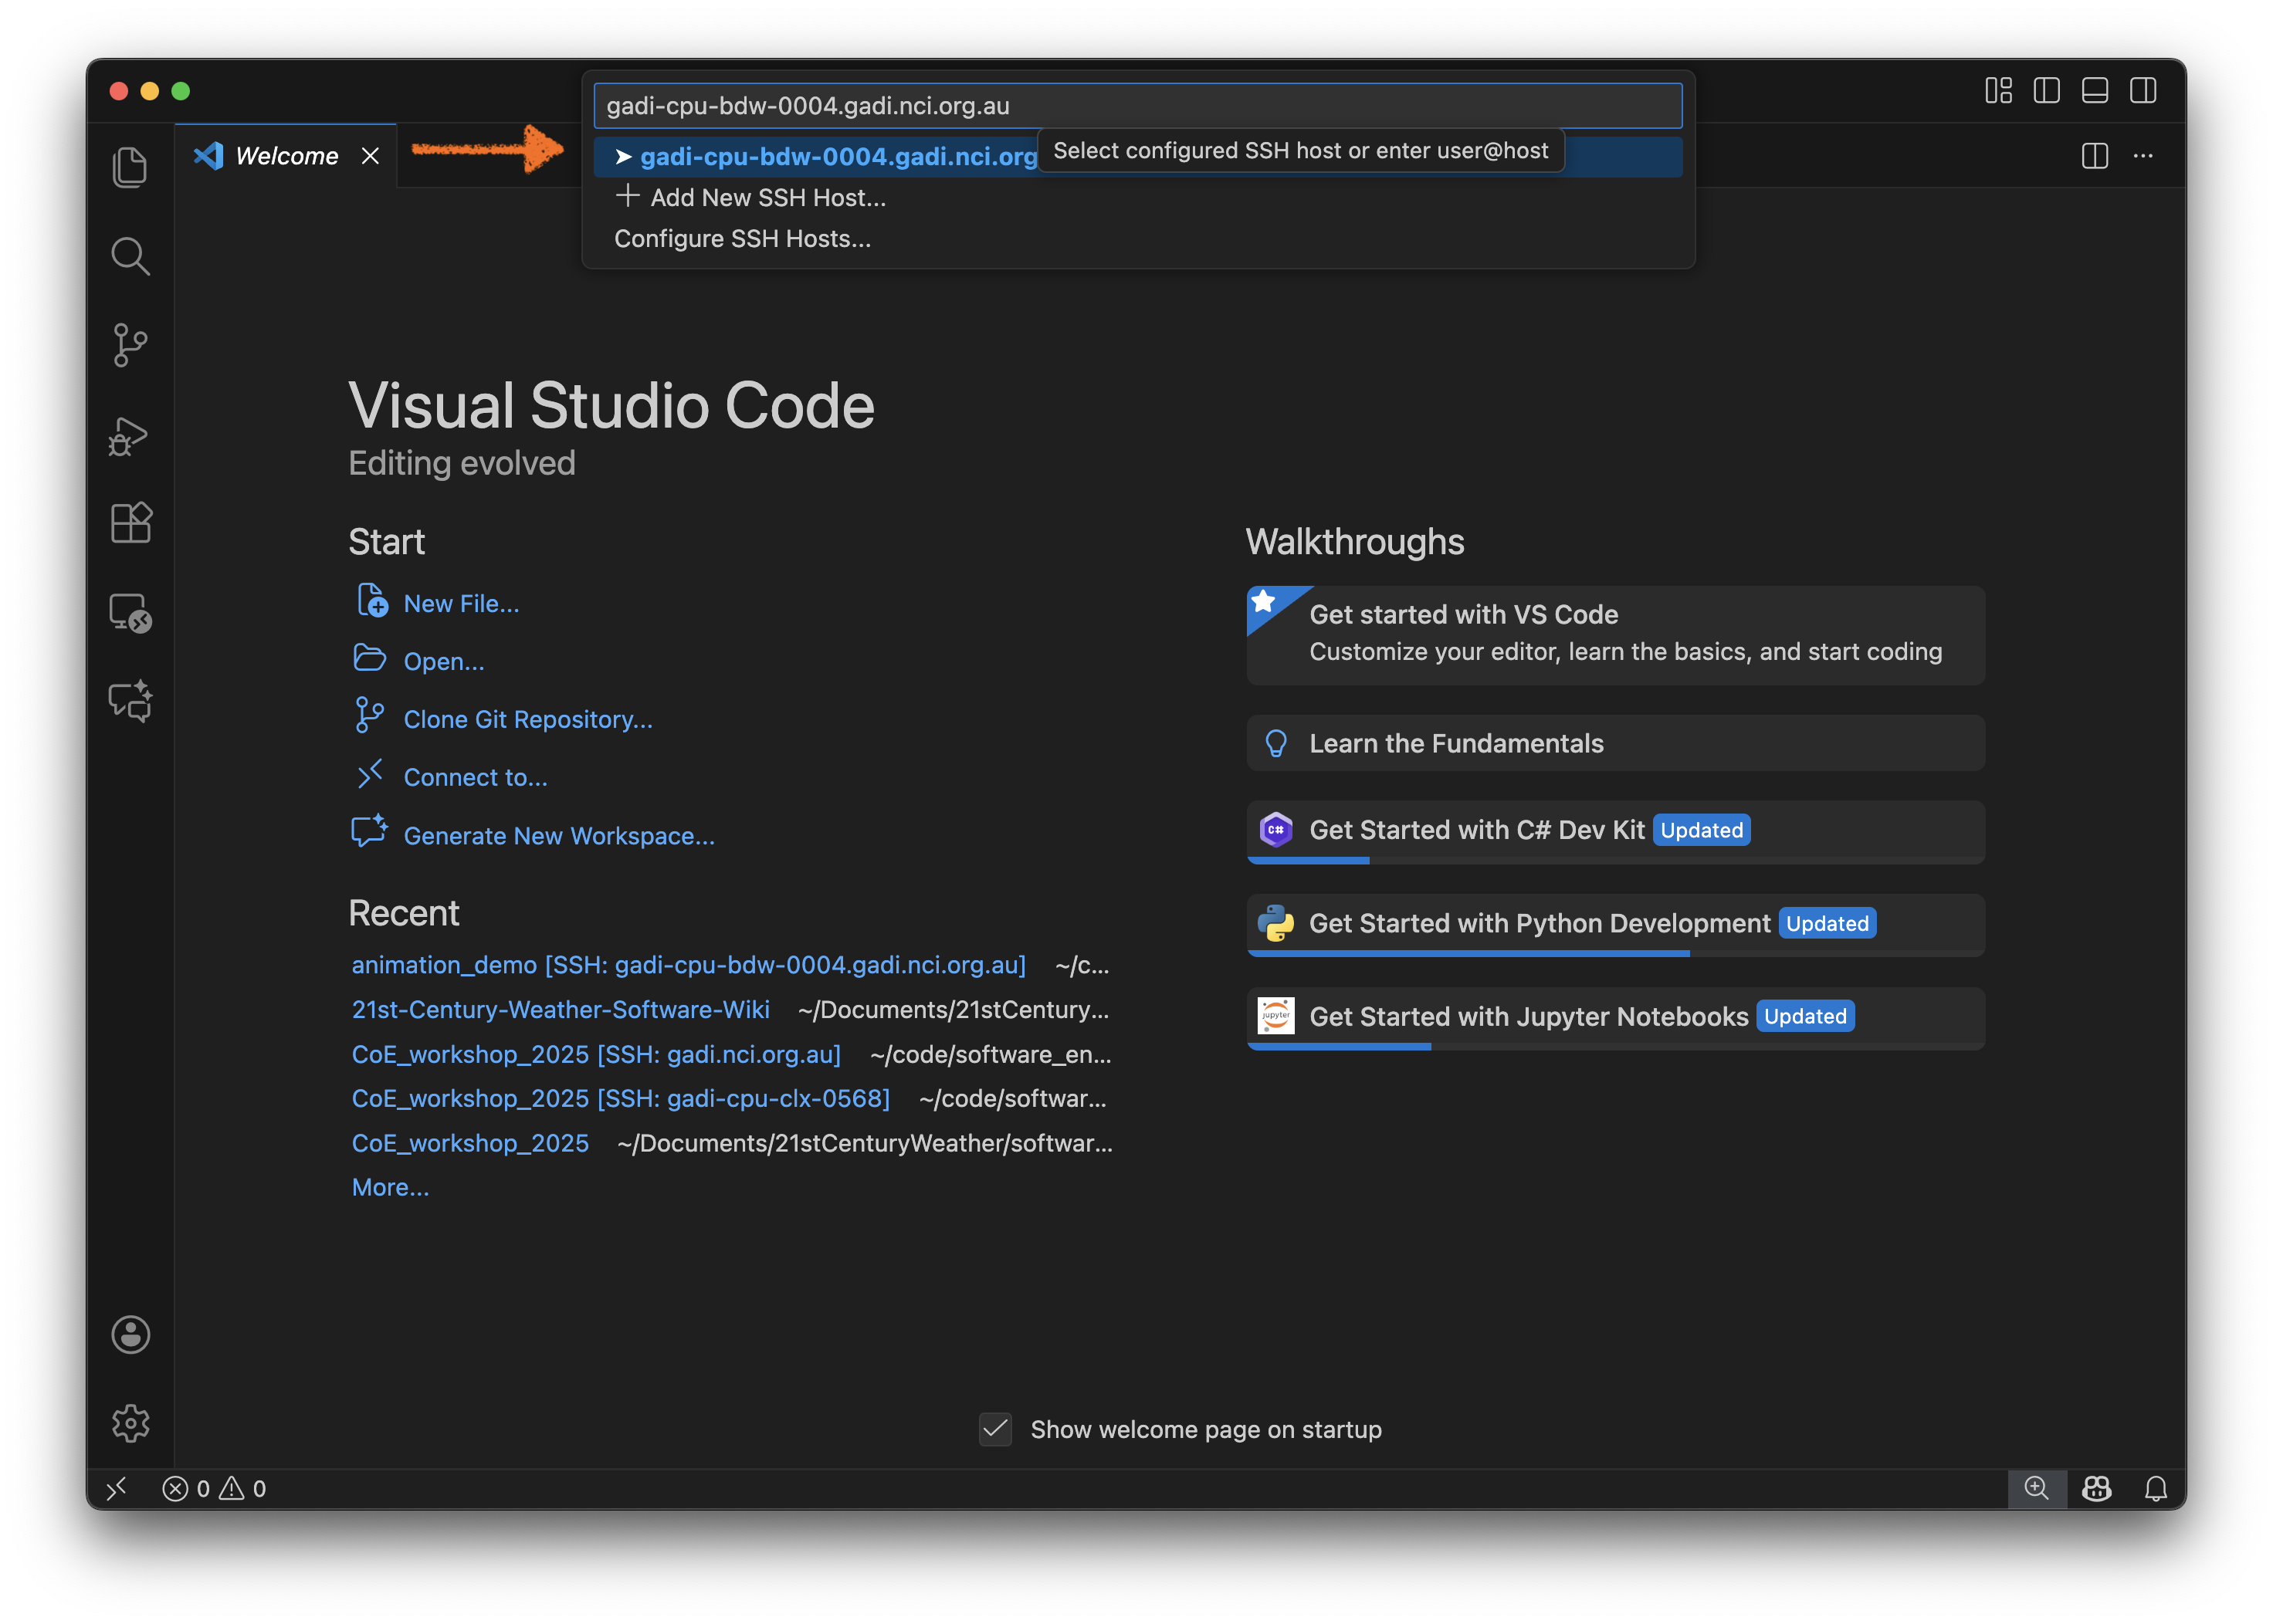Toggle Show welcome page on startup checkbox
Image resolution: width=2273 pixels, height=1624 pixels.
(995, 1429)
